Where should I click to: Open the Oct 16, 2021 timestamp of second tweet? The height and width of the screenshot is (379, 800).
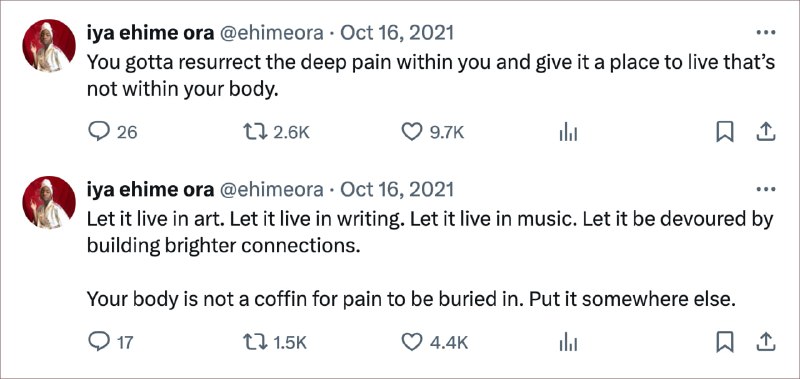pyautogui.click(x=396, y=190)
